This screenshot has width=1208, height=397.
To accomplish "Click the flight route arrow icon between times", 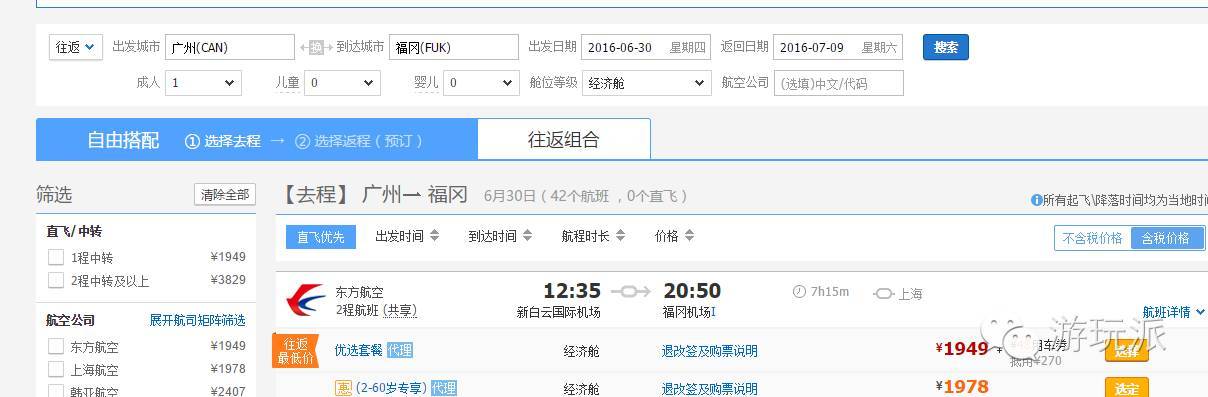I will point(631,291).
